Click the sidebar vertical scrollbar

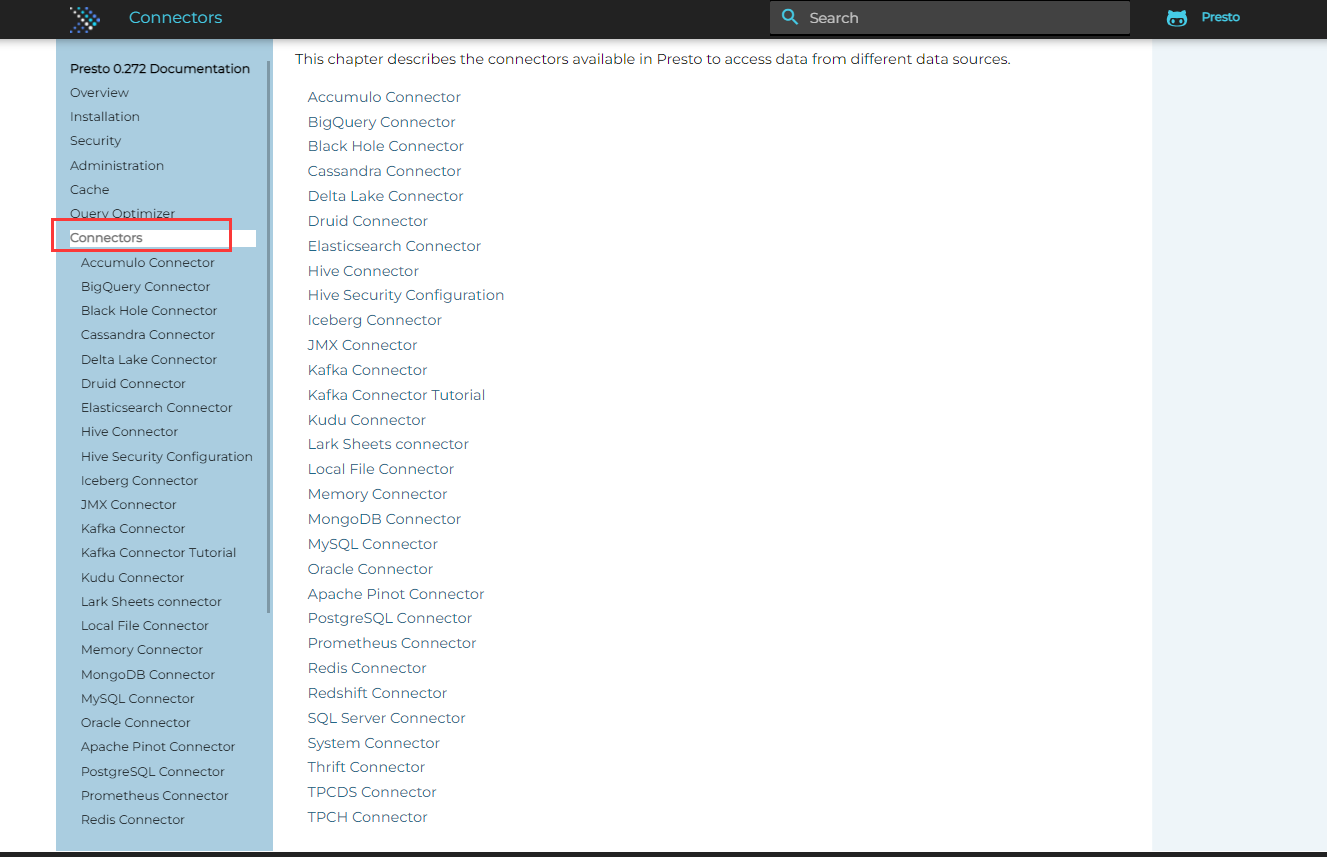[x=268, y=335]
